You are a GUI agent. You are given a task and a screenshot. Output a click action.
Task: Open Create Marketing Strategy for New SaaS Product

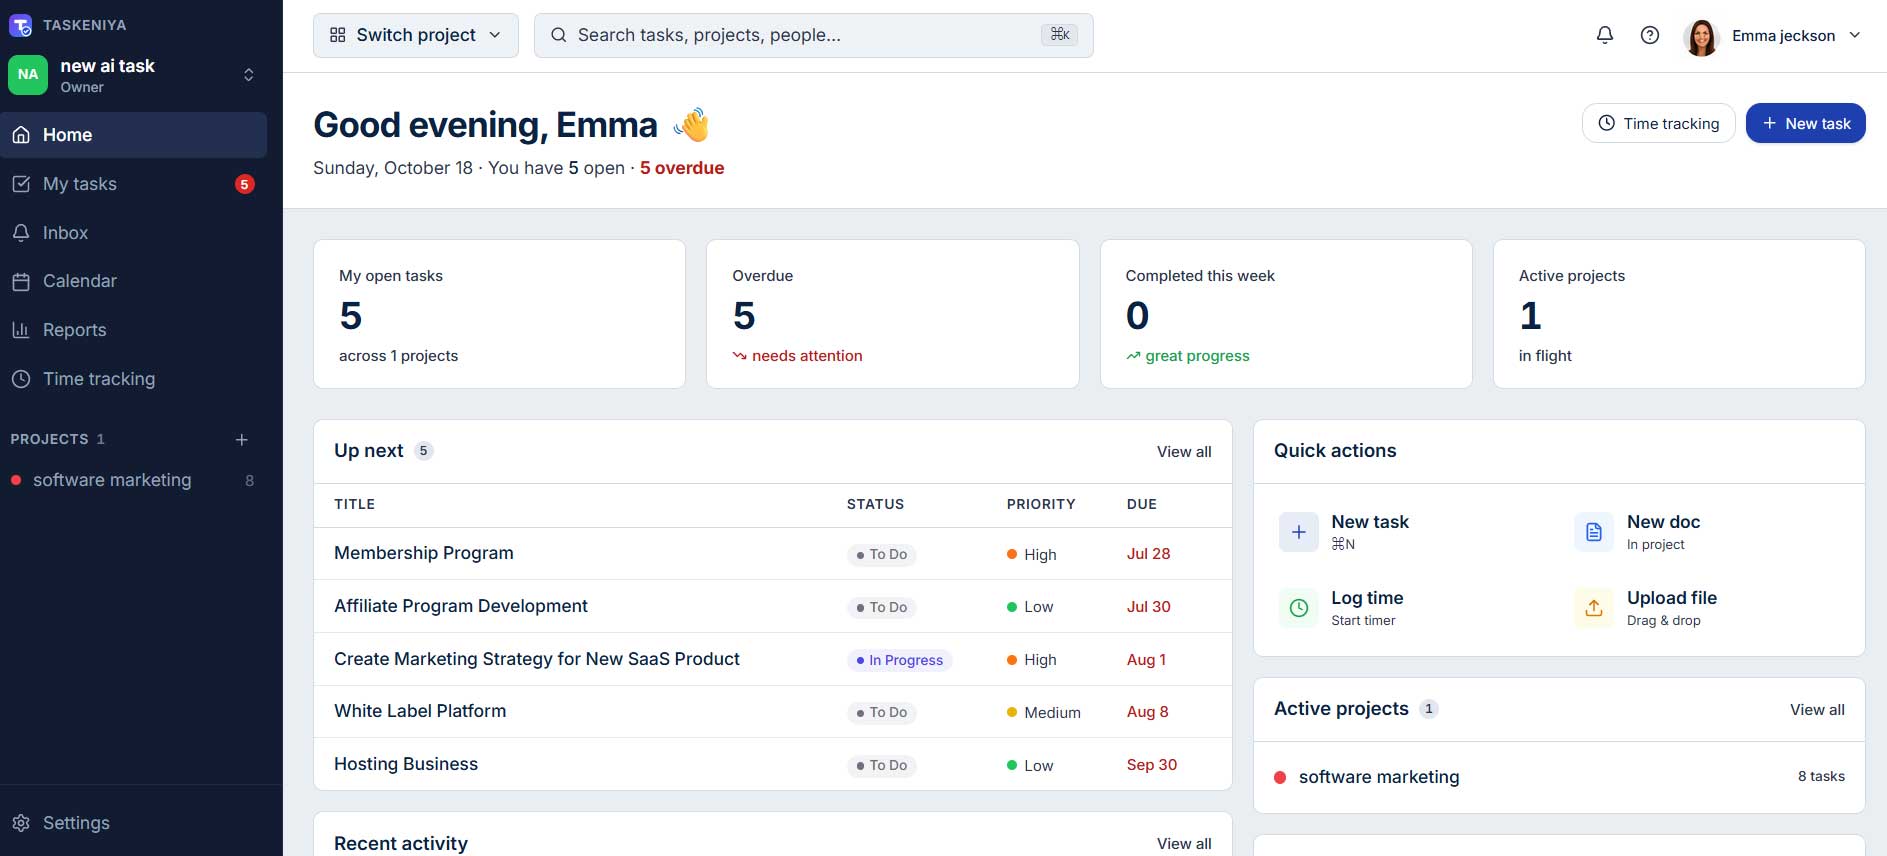coord(537,659)
